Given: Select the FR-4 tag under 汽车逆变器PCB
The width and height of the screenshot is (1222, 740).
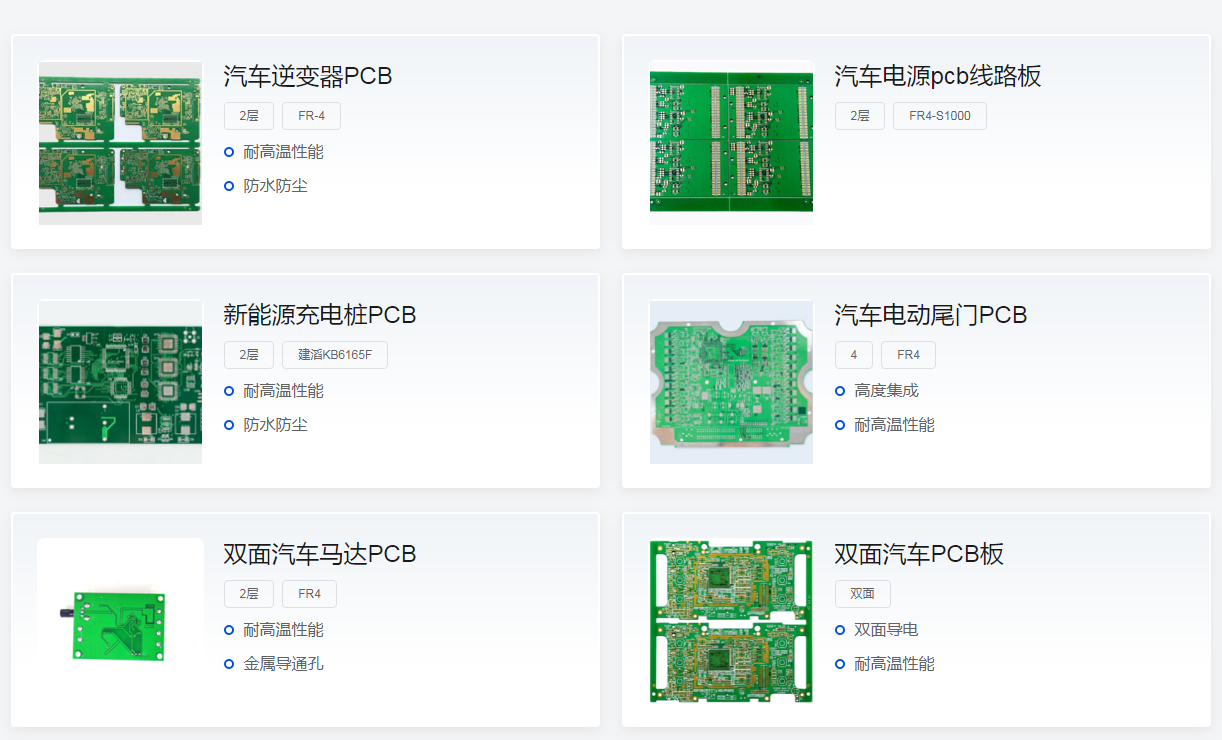Looking at the screenshot, I should (x=311, y=116).
